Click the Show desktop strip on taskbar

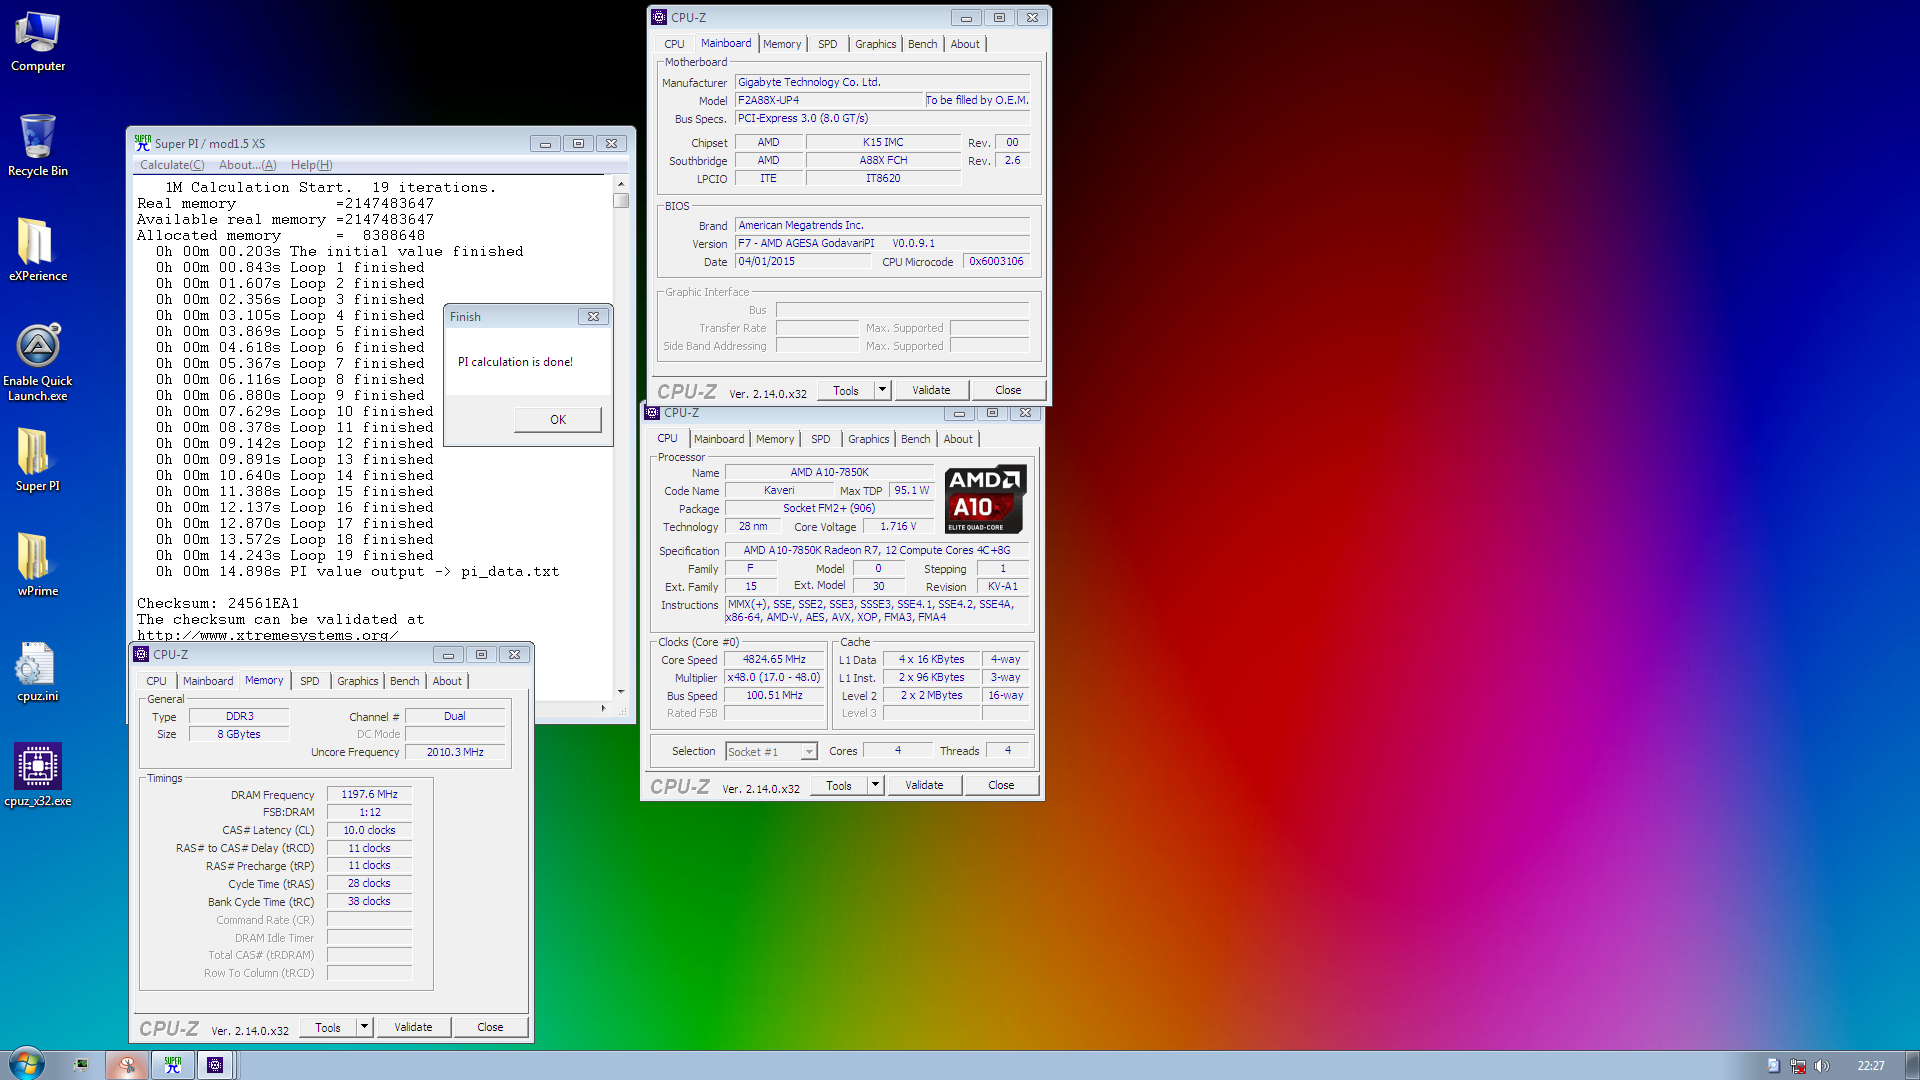tap(1912, 1065)
